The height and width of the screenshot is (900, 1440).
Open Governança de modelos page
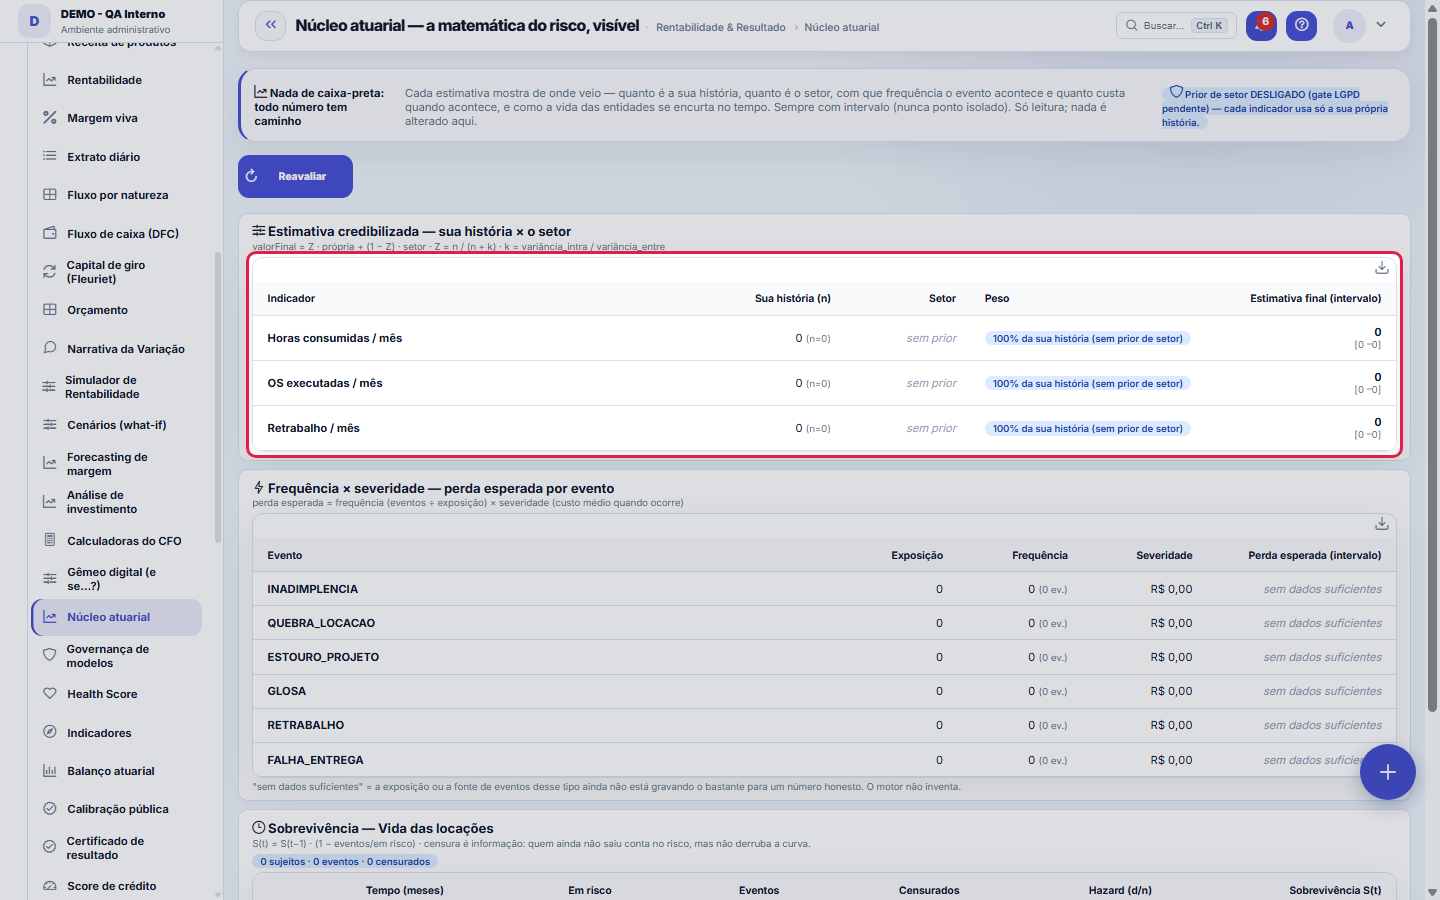tap(117, 656)
